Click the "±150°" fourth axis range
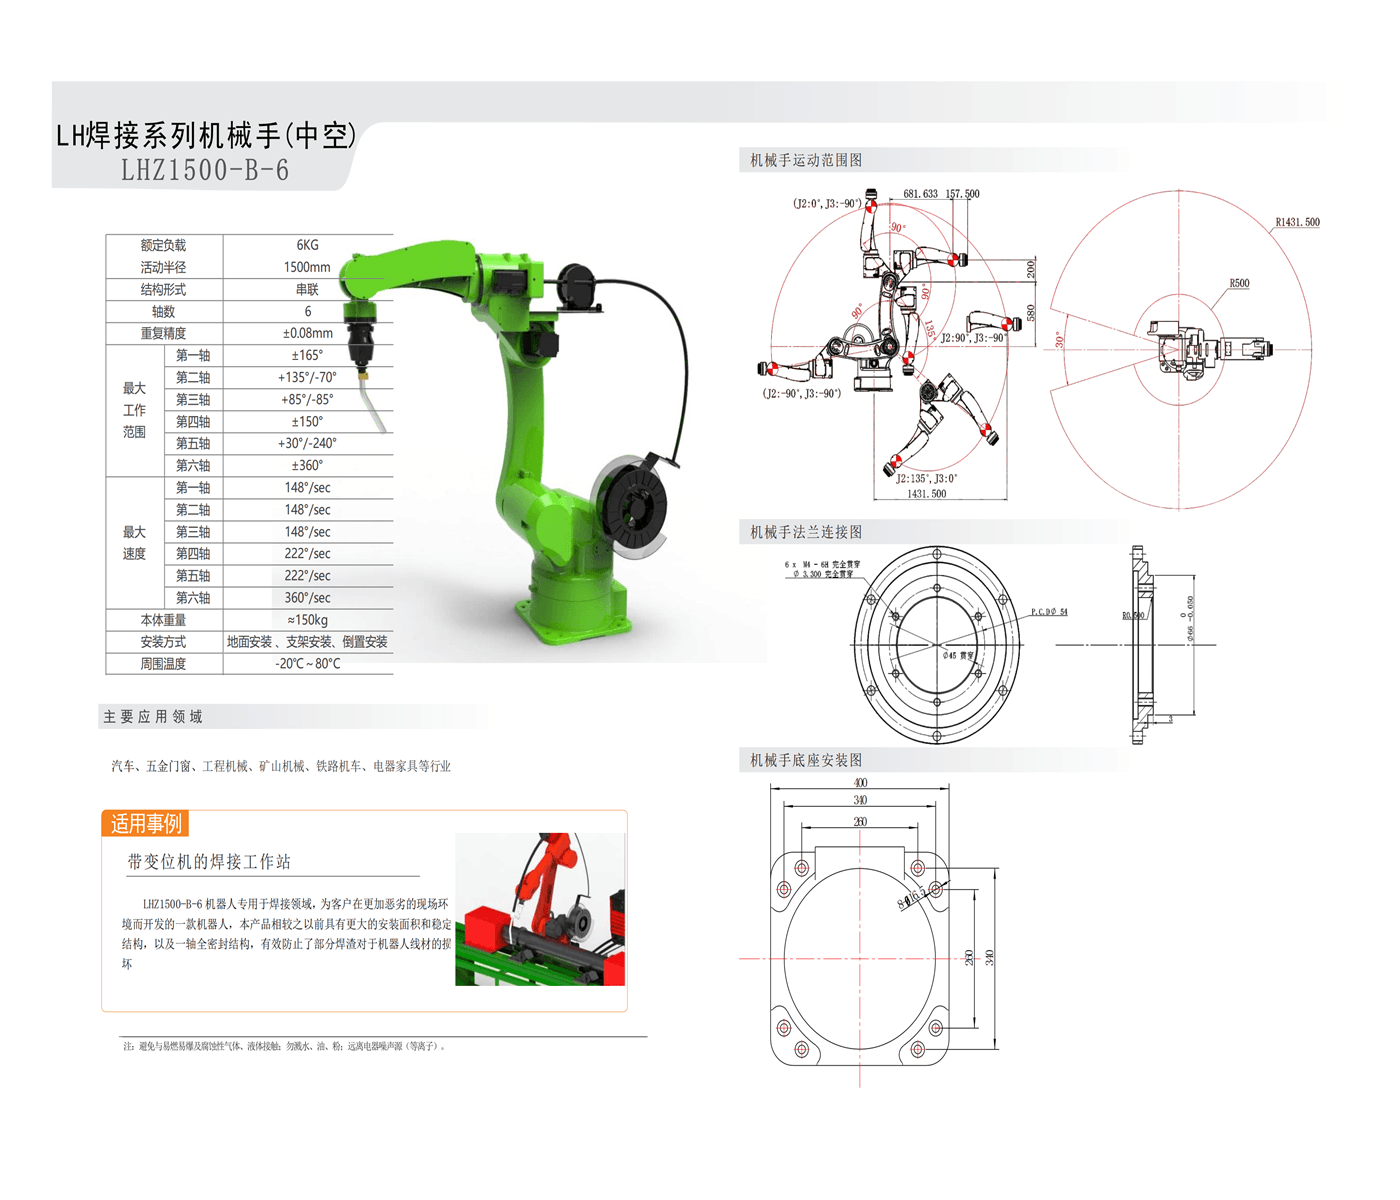1400x1200 pixels. coord(307,421)
